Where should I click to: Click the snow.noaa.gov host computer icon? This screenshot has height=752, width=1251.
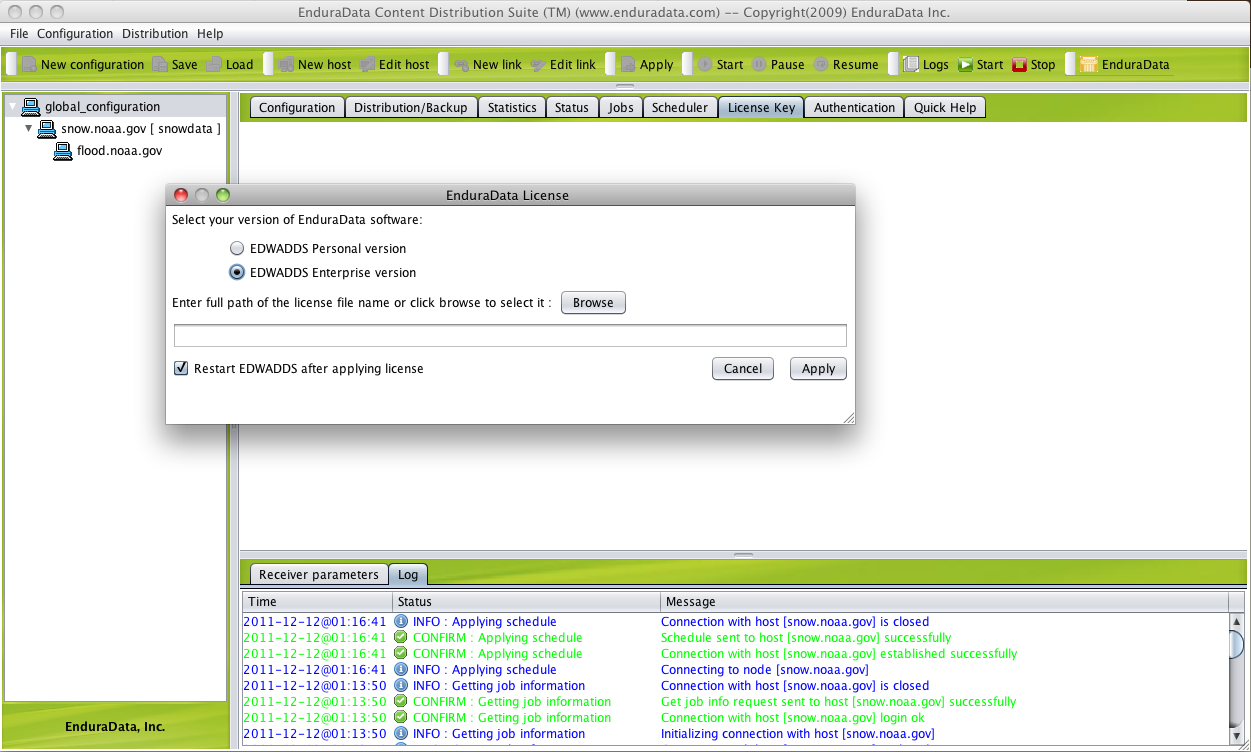pos(46,129)
